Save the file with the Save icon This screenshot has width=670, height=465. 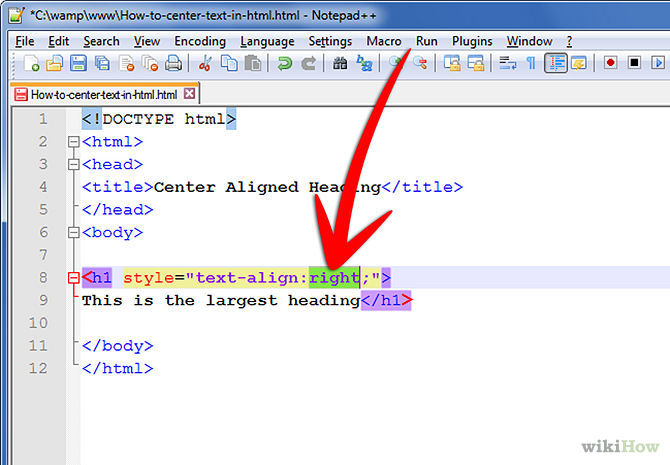(x=78, y=64)
